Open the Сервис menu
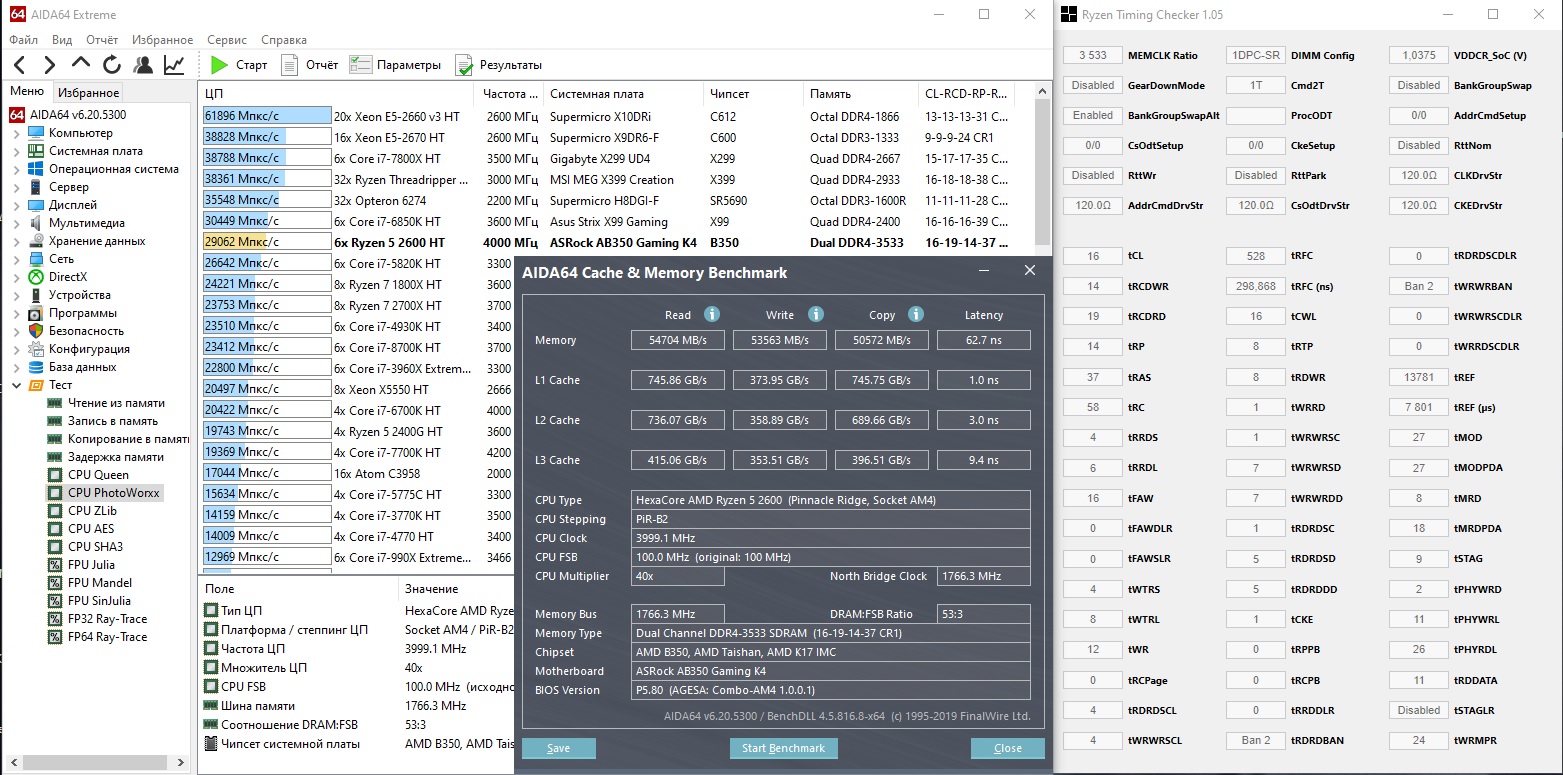The height and width of the screenshot is (775, 1563). point(227,40)
